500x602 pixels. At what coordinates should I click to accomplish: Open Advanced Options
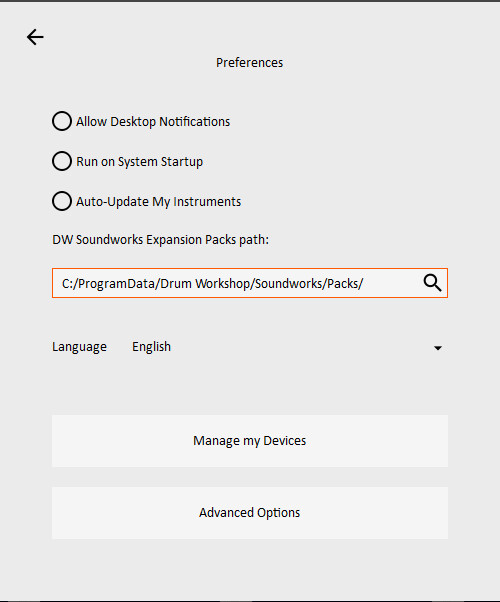pos(250,513)
